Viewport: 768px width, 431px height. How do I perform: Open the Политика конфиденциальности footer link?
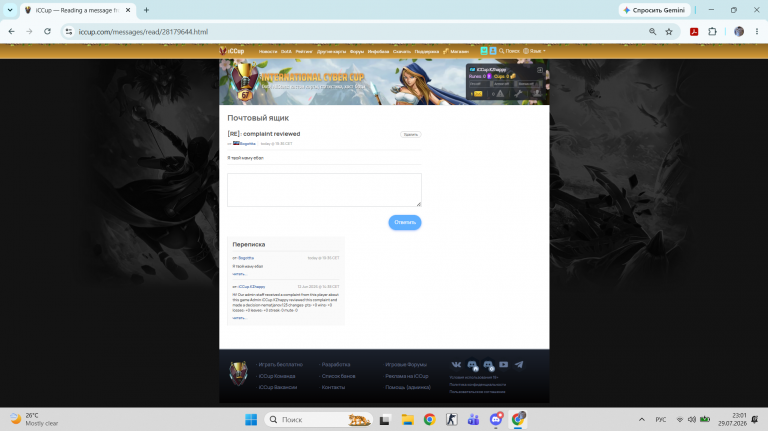(478, 384)
